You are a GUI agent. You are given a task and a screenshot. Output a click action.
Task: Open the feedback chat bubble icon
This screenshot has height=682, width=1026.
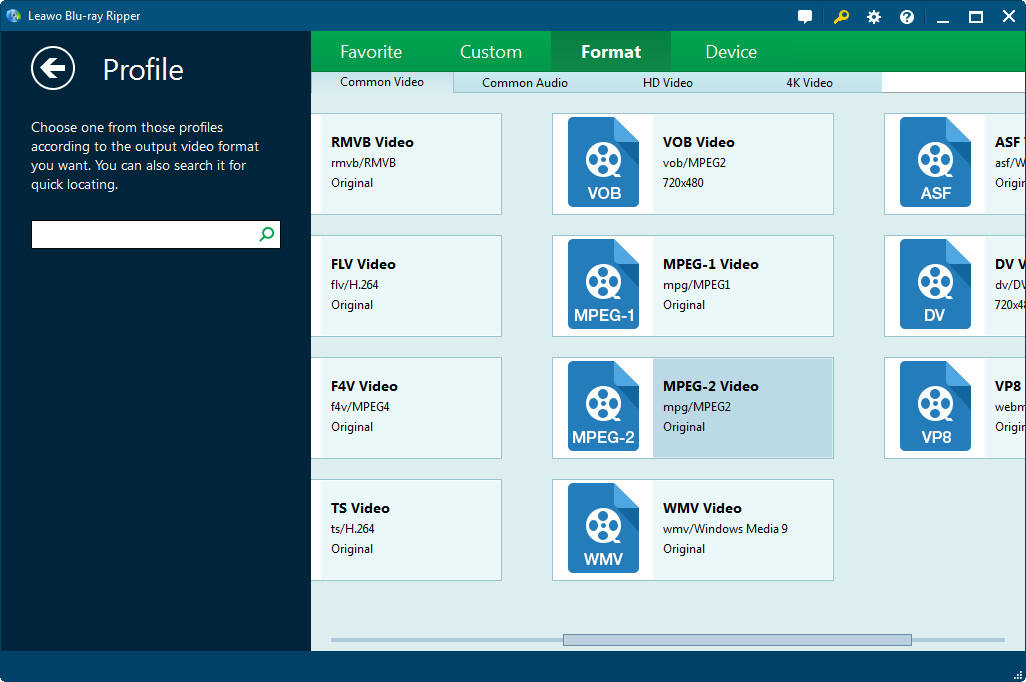[805, 17]
